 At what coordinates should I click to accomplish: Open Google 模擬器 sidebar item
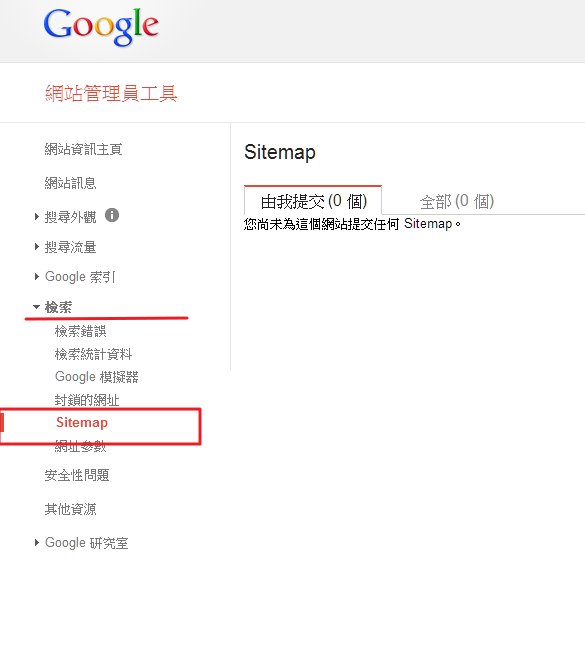coord(96,377)
